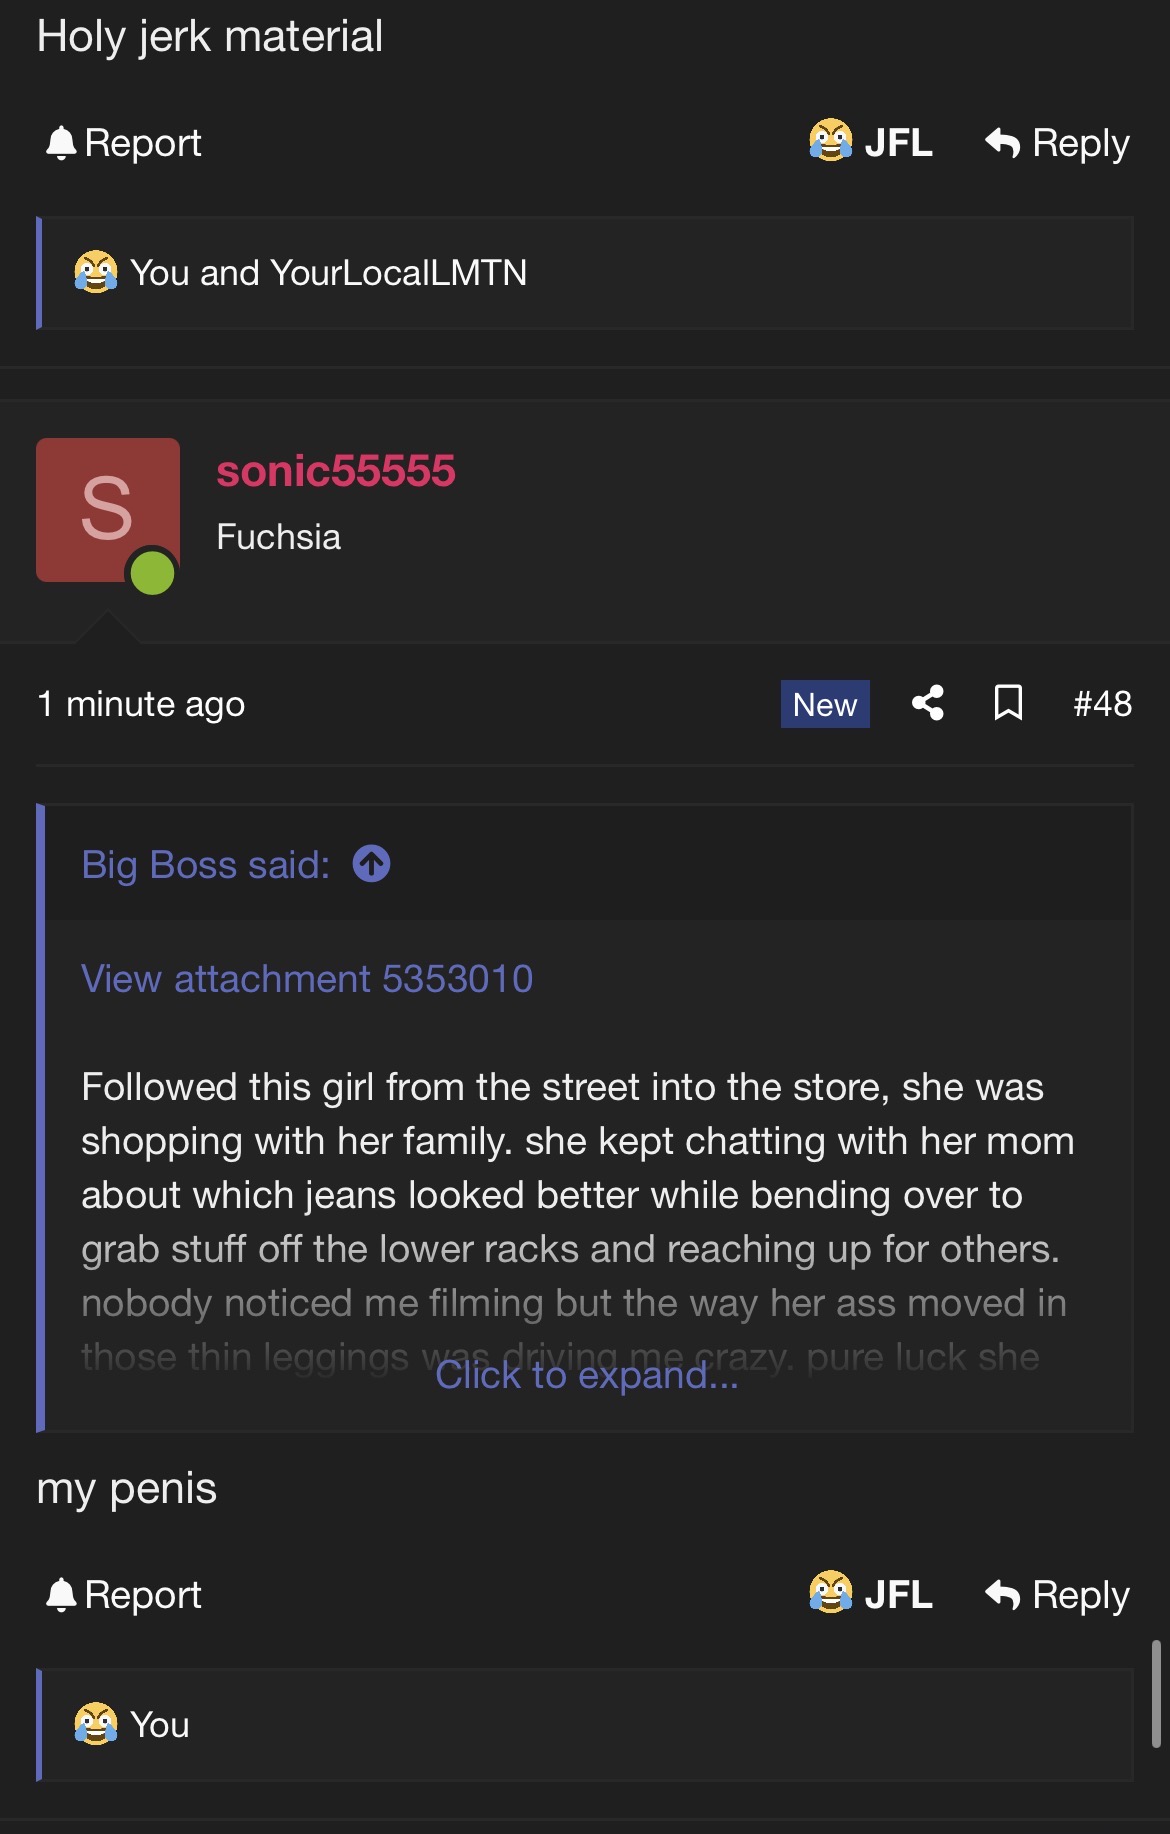
Task: Click to expand the quoted text
Action: (x=587, y=1376)
